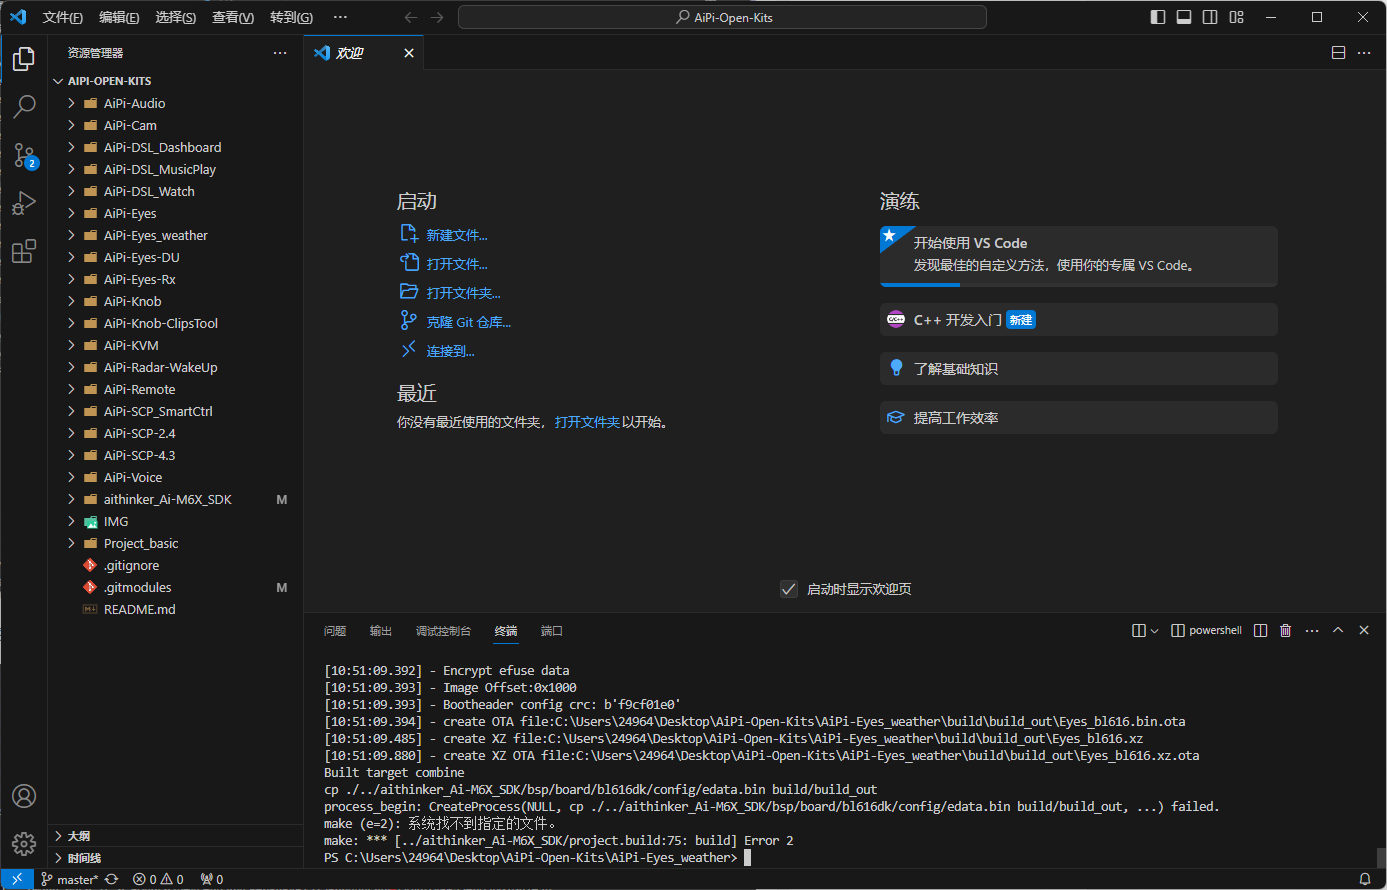Open the C++ 开发入门 walkthrough
1387x890 pixels.
pos(1079,320)
